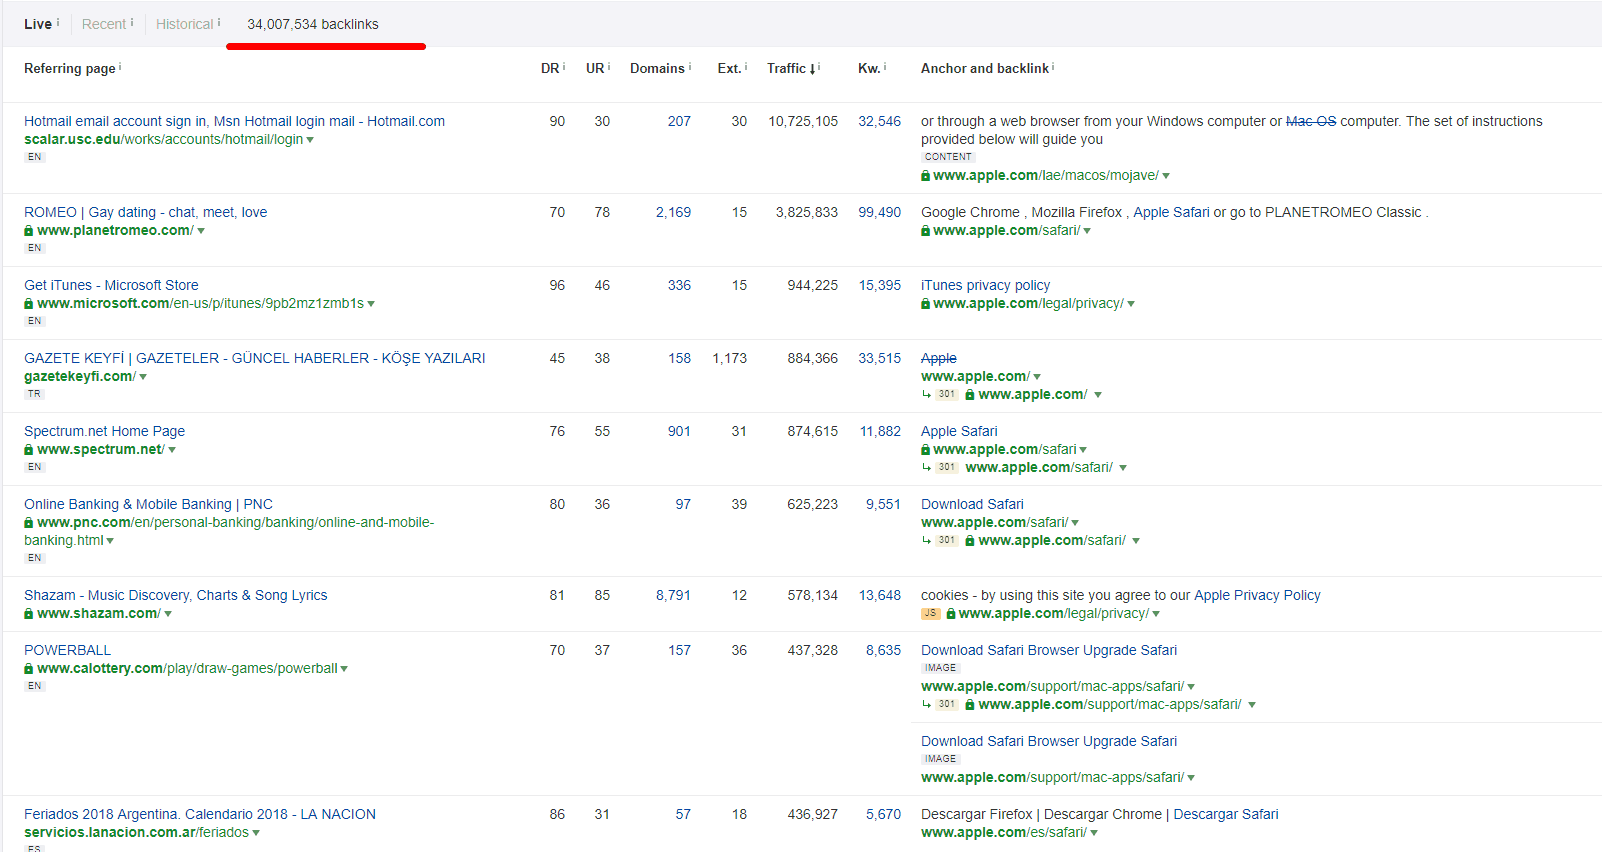Click the info icon beside Domains header
This screenshot has height=852, width=1602.
[690, 67]
